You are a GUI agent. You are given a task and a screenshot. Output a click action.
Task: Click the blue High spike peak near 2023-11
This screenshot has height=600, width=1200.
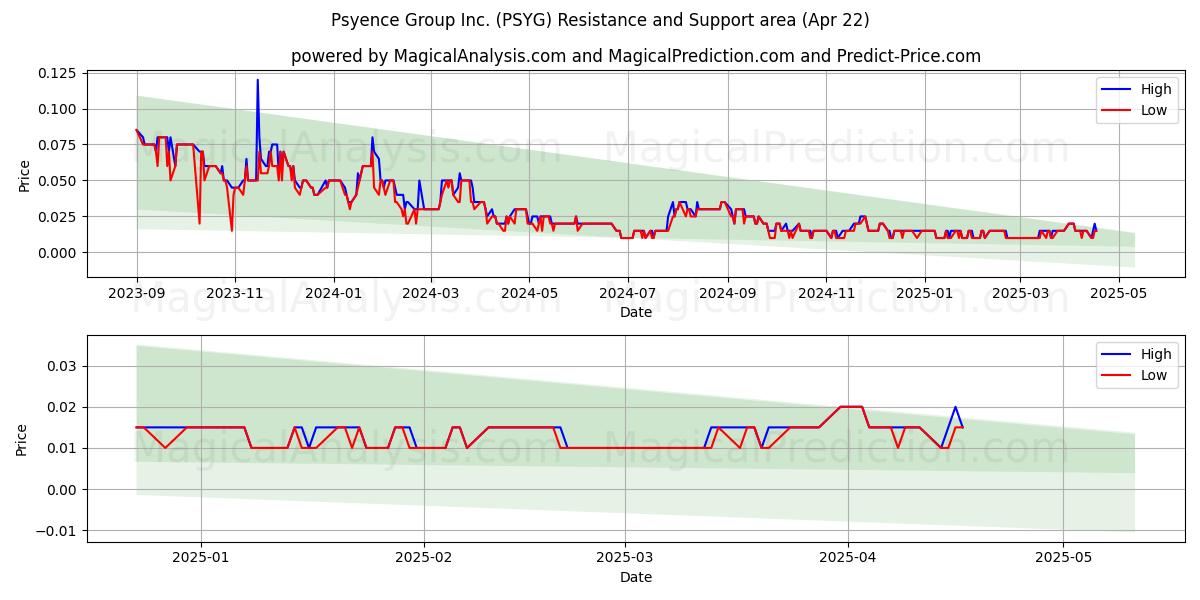point(257,80)
